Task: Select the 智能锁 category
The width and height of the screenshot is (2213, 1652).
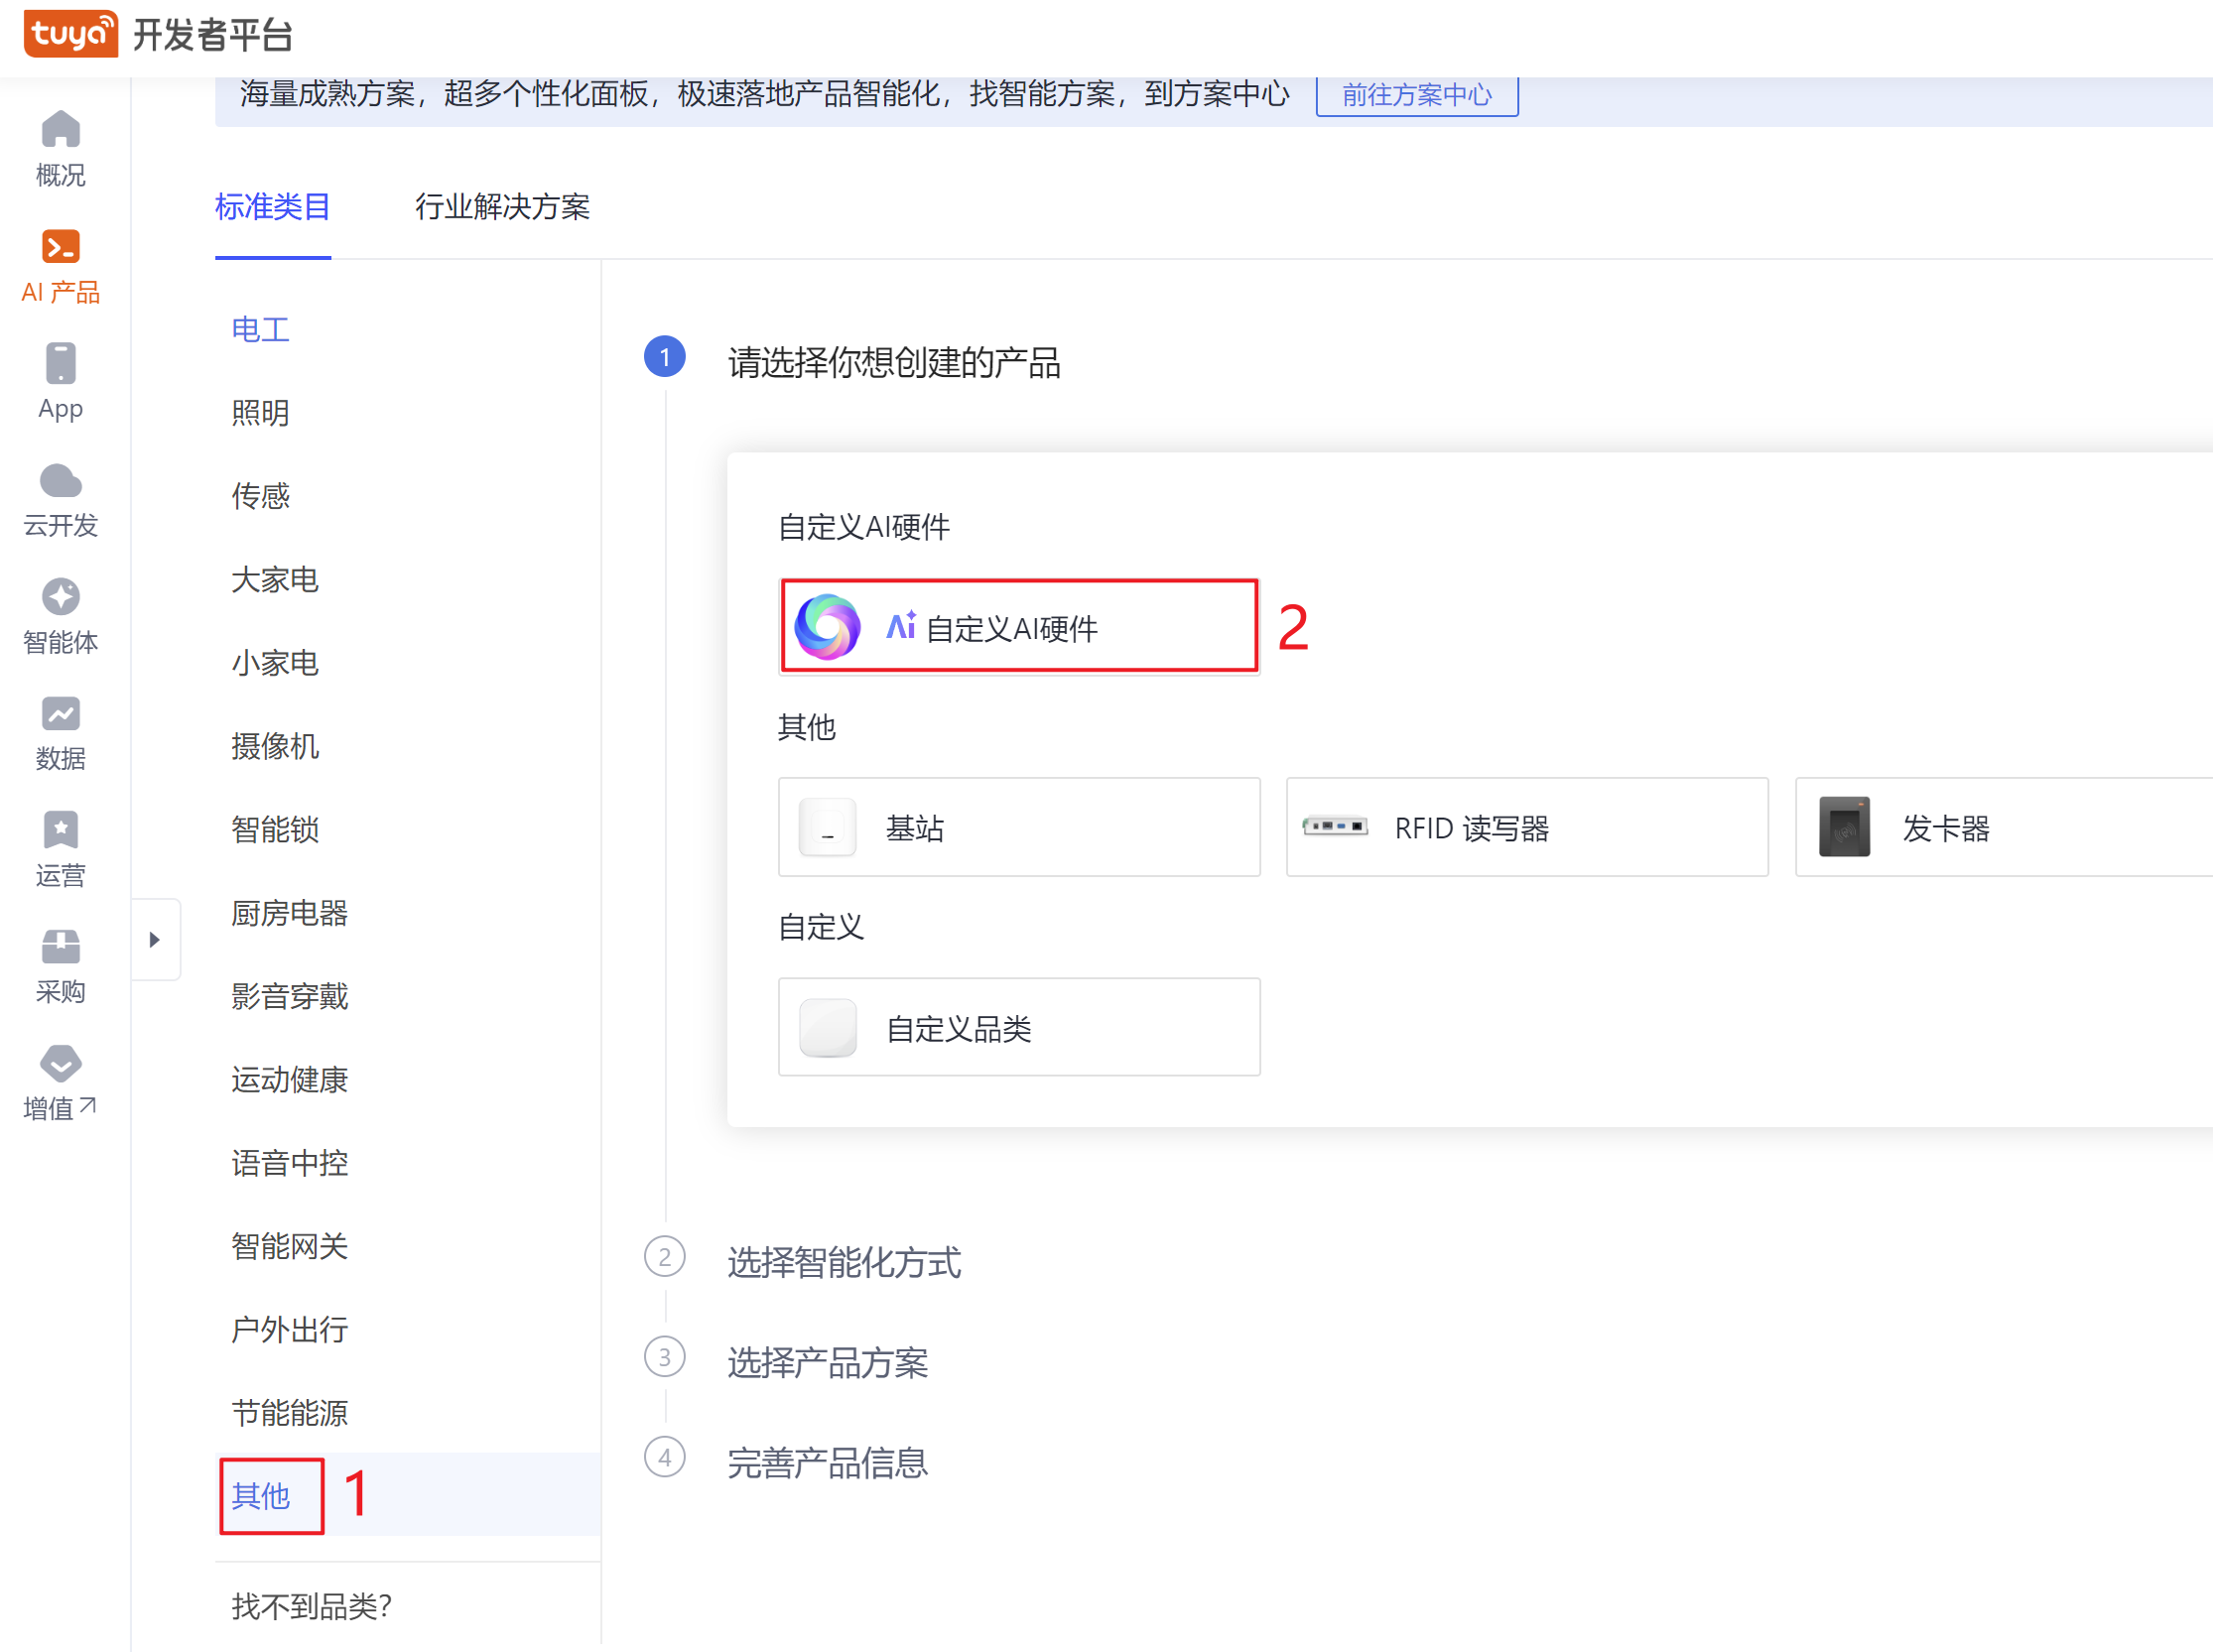Action: click(275, 829)
